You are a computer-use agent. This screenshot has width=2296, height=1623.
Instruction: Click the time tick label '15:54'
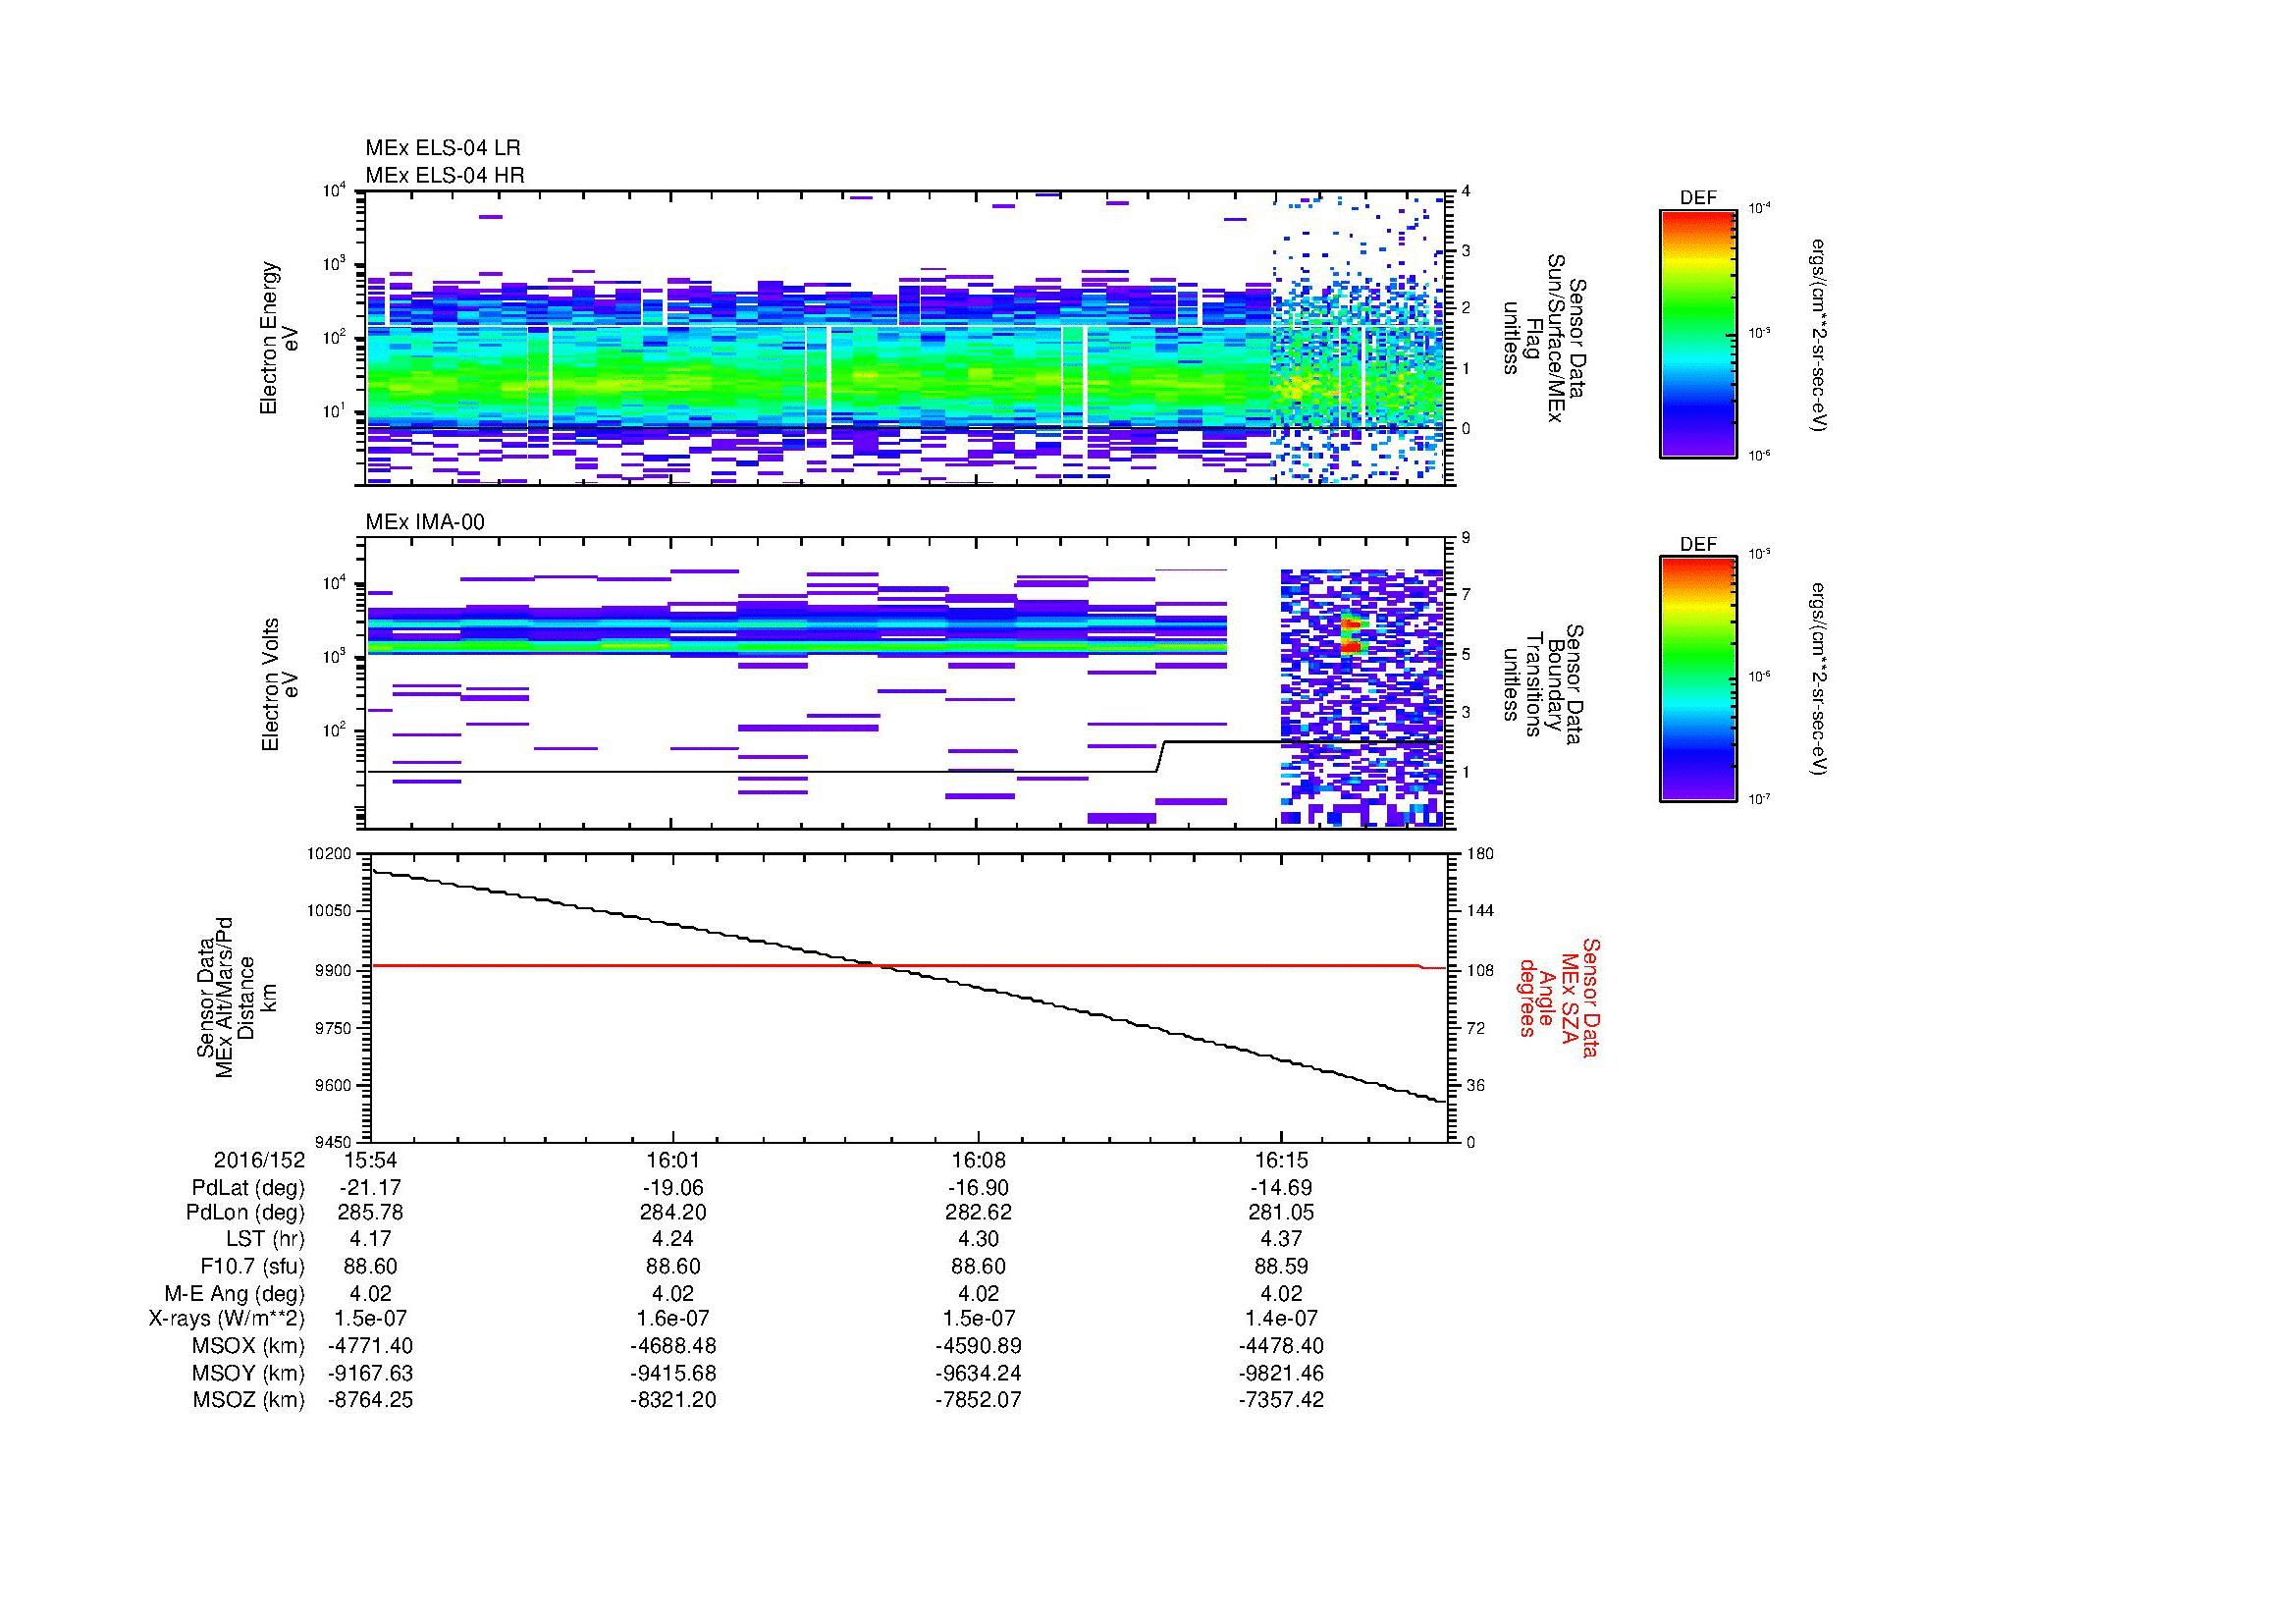[370, 1161]
